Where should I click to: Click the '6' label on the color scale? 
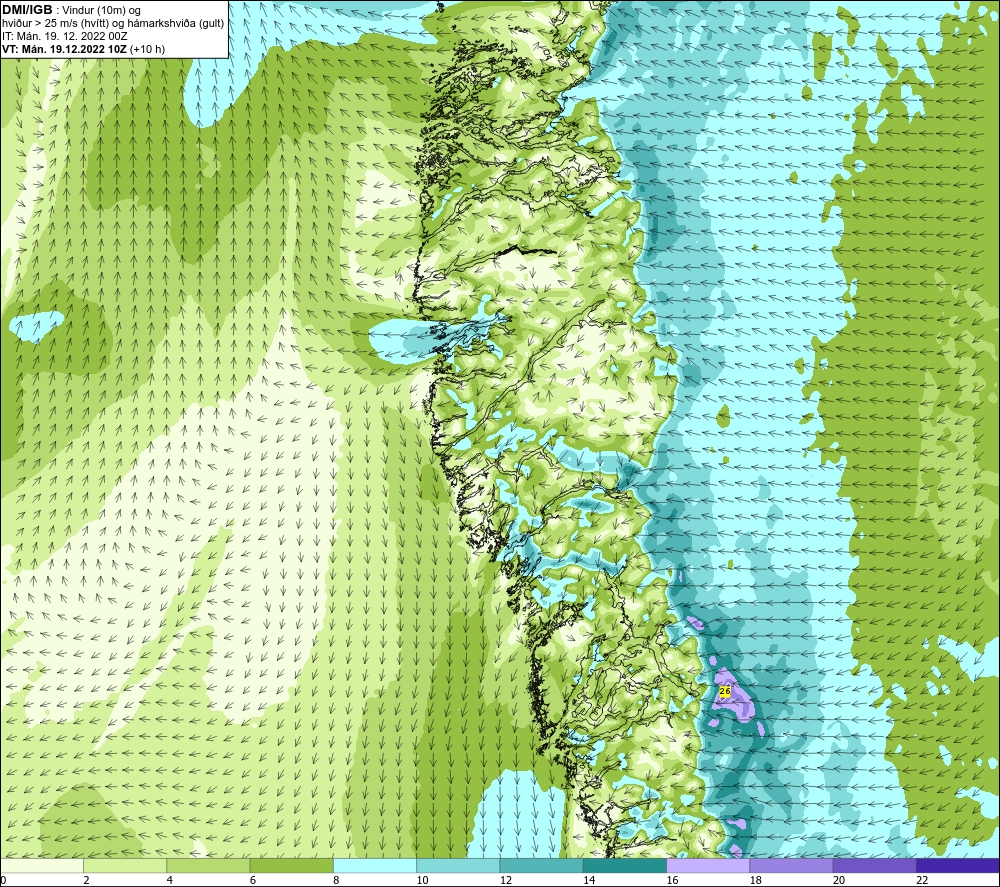(x=253, y=880)
